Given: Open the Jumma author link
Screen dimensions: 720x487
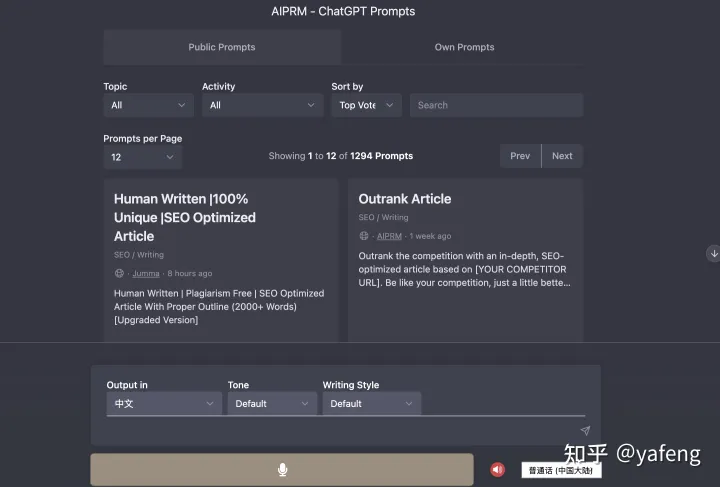Looking at the screenshot, I should [146, 273].
